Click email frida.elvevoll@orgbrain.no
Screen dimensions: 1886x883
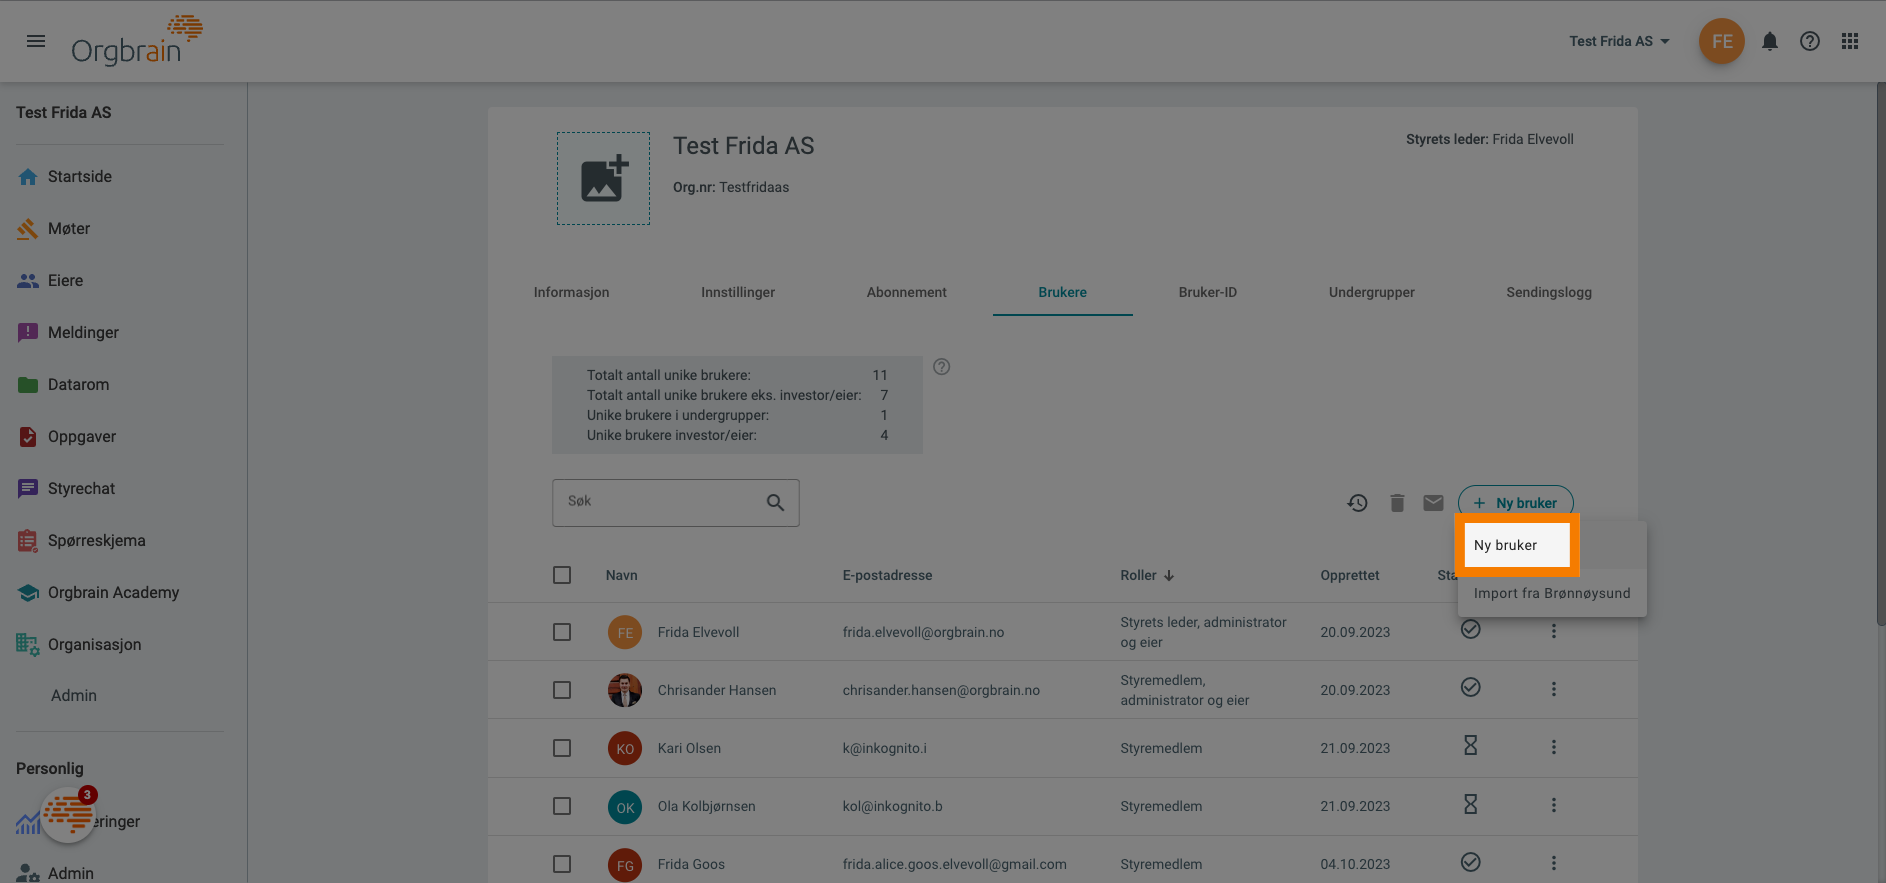tap(923, 632)
